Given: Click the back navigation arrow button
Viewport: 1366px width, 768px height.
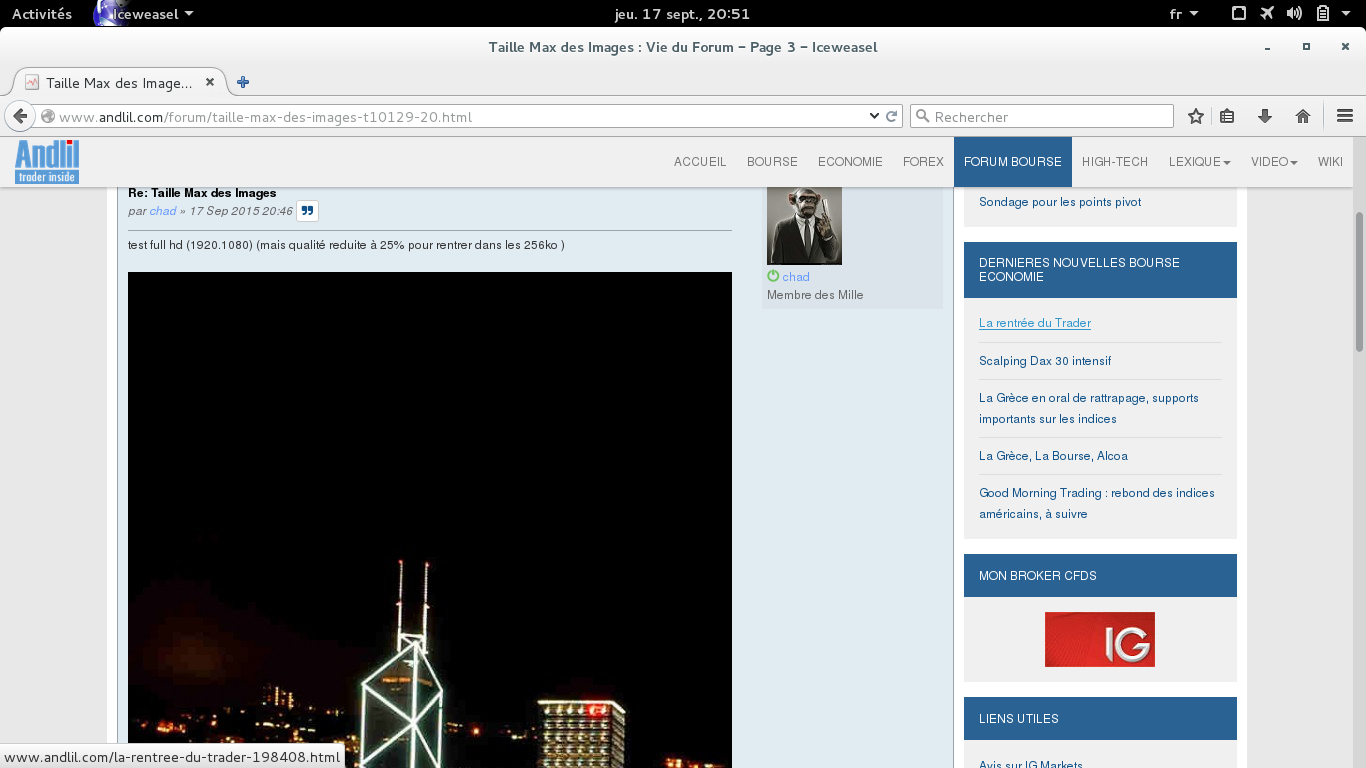Looking at the screenshot, I should click(x=20, y=116).
